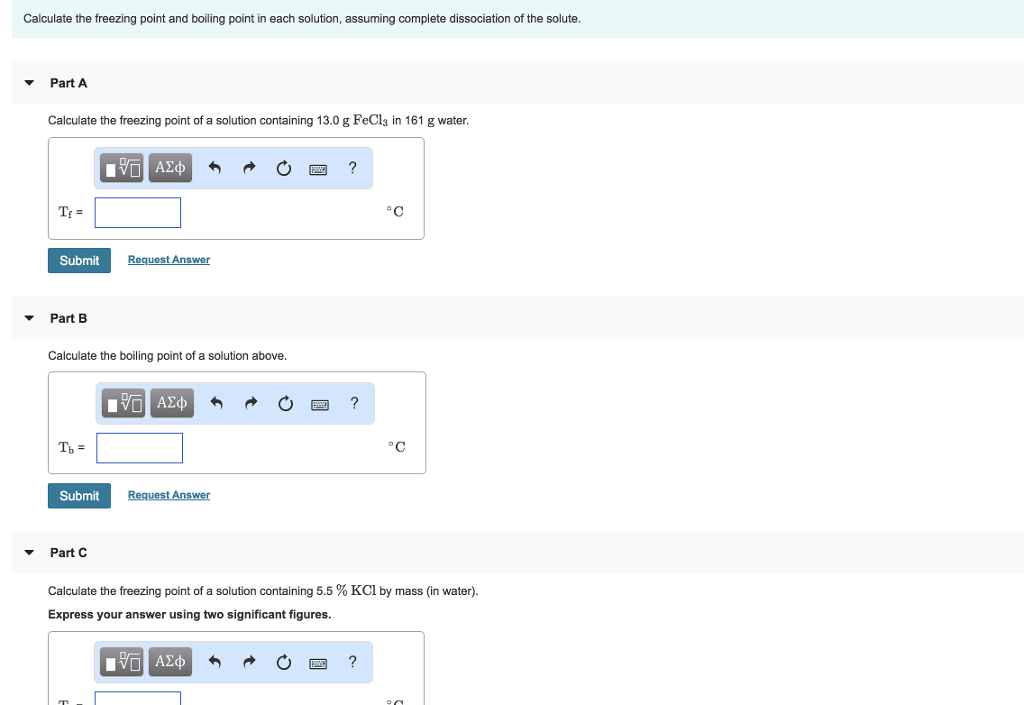
Task: Open the on-screen keyboard shortcuts in Part B
Action: [318, 402]
